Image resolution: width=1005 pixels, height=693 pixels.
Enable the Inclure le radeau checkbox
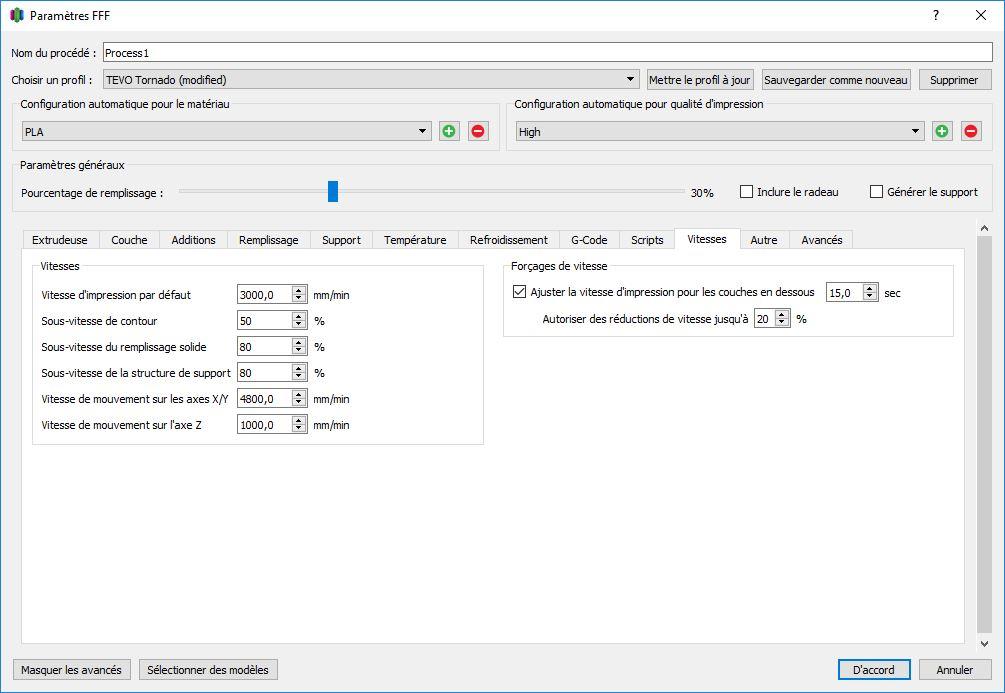pos(746,192)
